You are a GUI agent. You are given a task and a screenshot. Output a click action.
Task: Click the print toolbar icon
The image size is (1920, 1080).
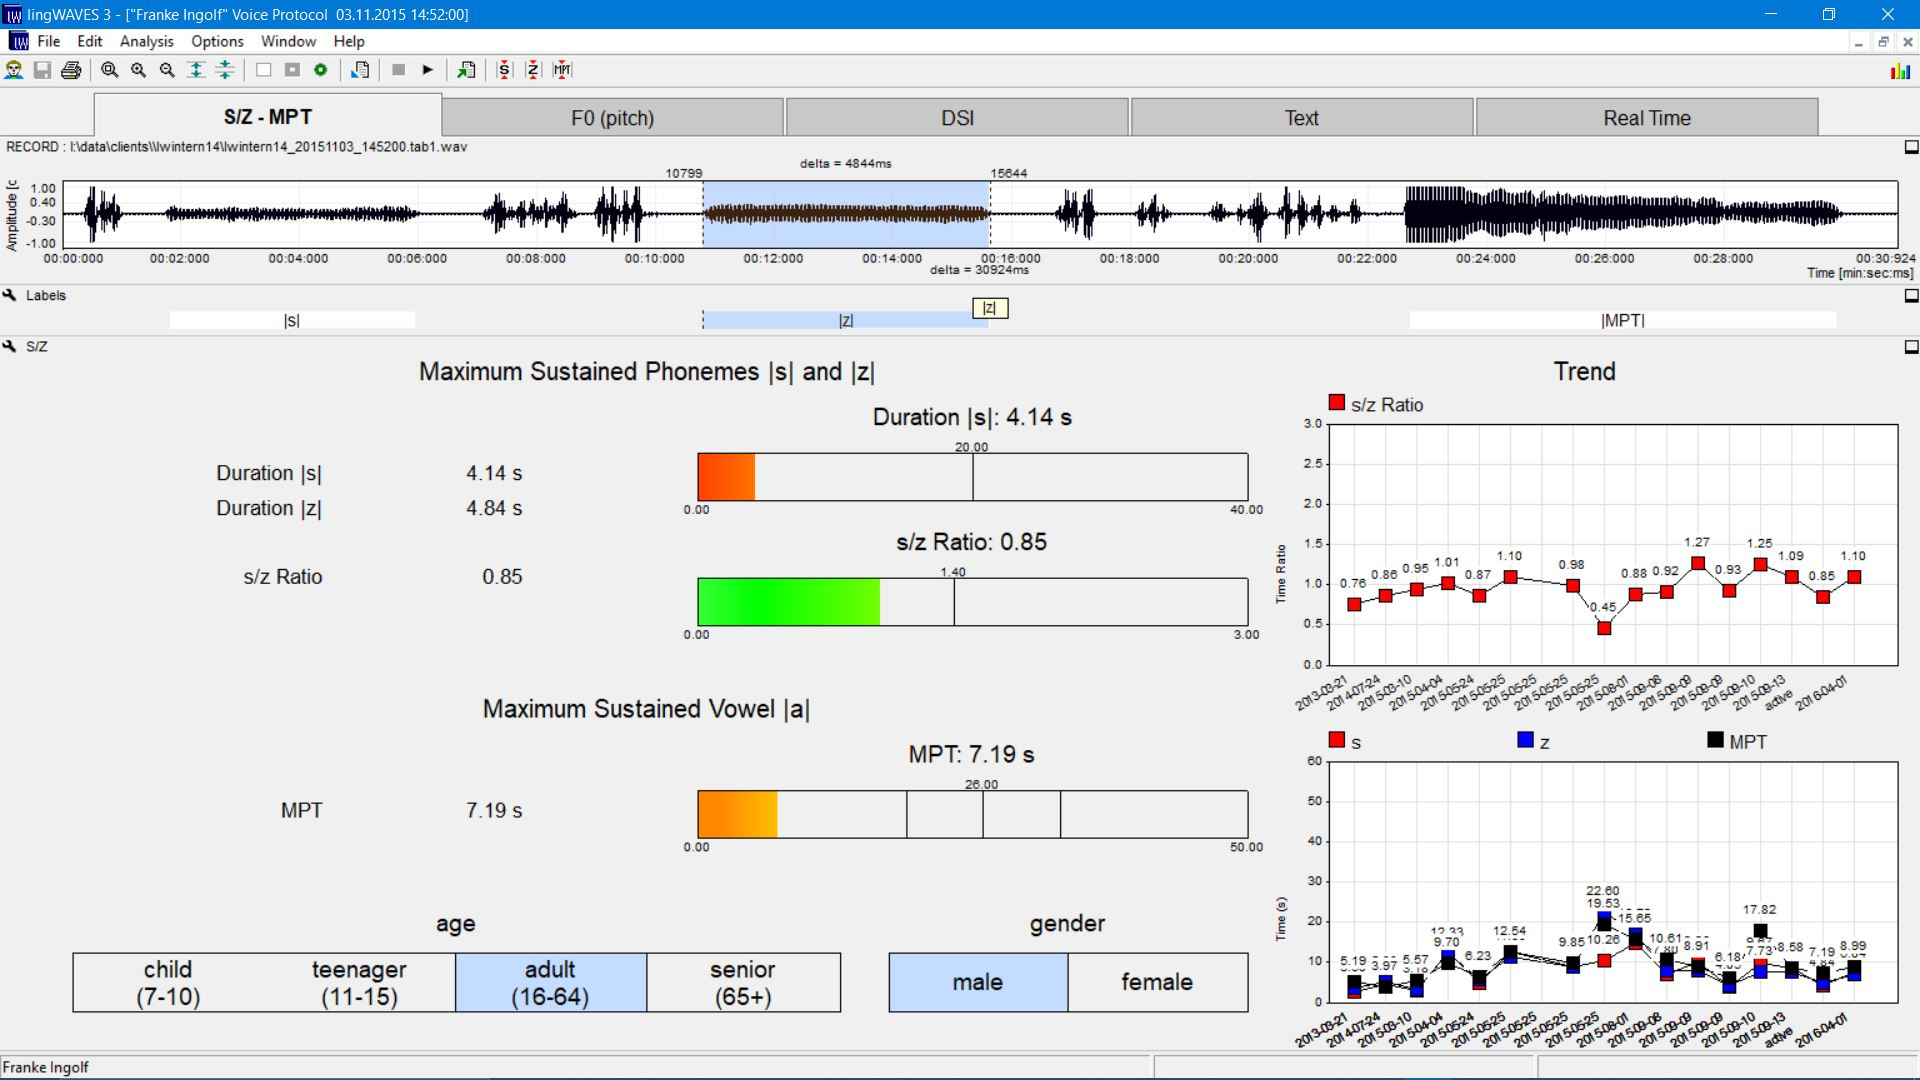[71, 70]
